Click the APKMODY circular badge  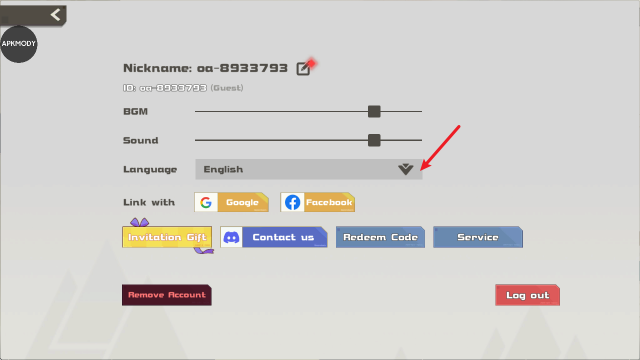click(x=19, y=44)
